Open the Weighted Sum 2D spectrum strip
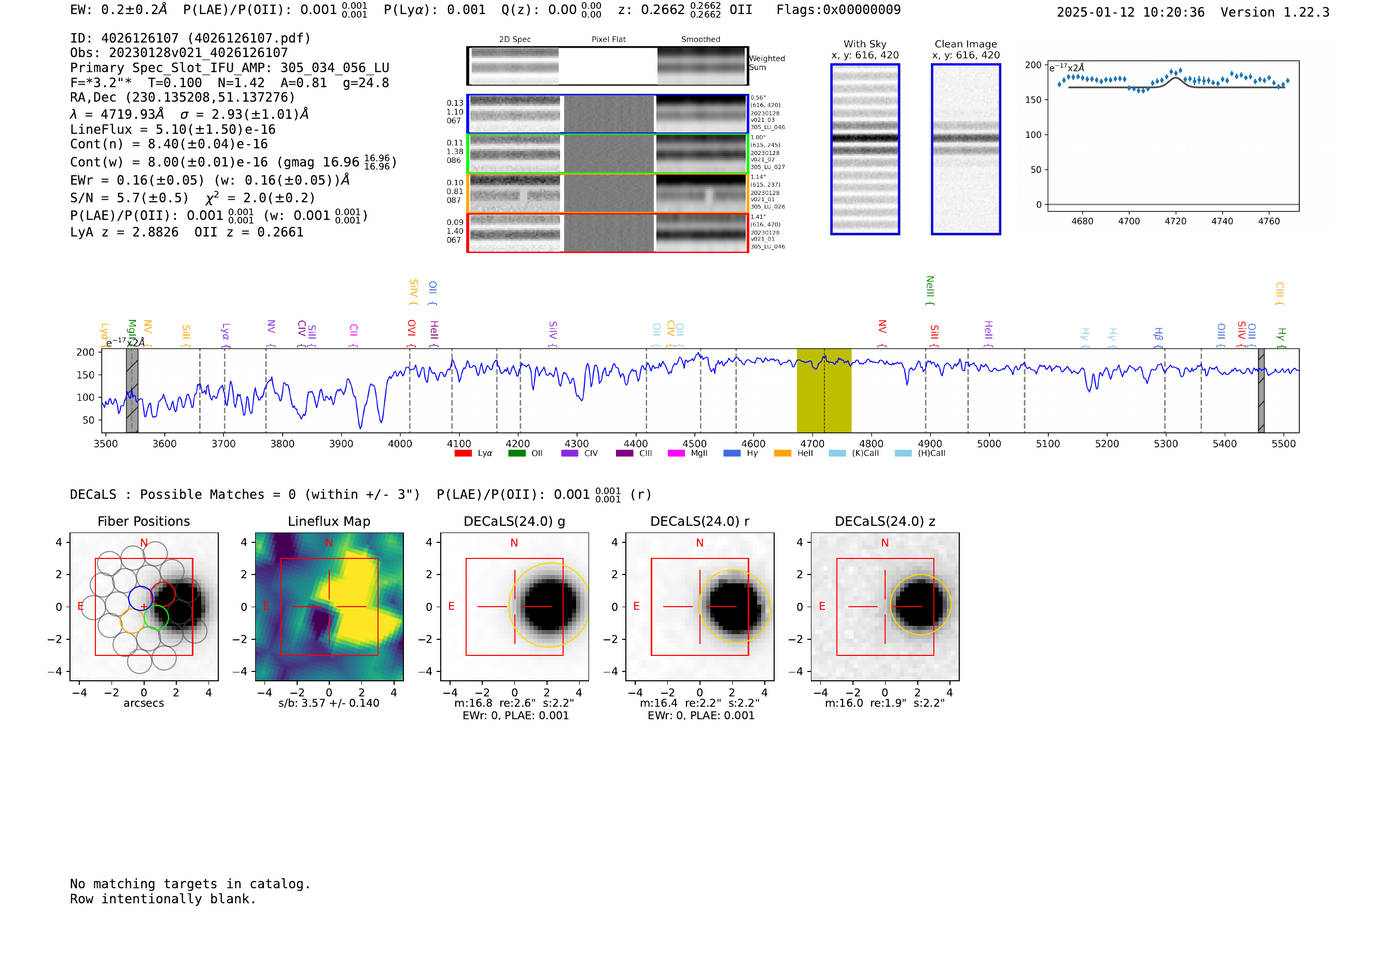The image size is (1400, 953). (607, 65)
